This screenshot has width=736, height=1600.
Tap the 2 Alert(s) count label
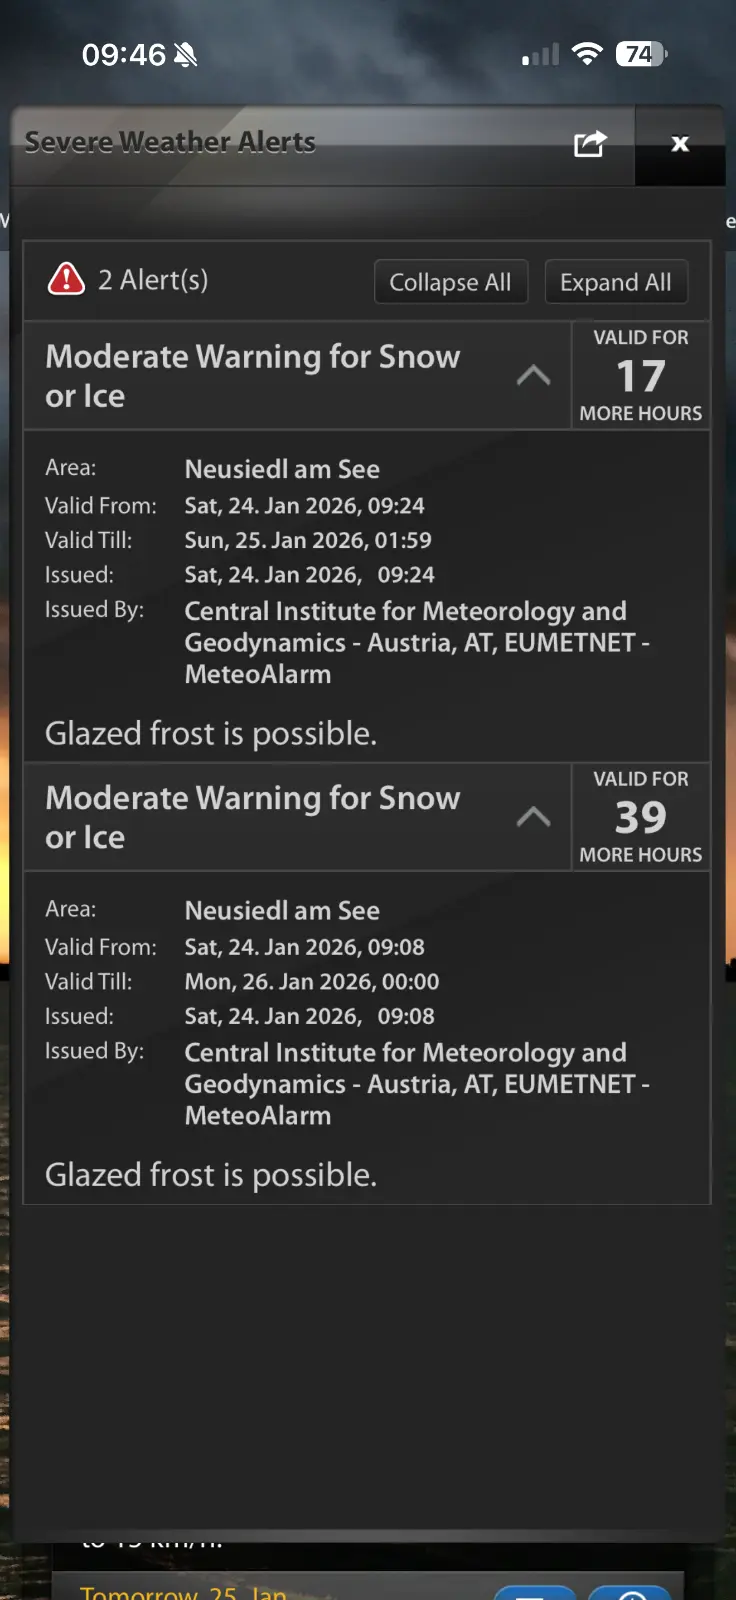(x=153, y=280)
